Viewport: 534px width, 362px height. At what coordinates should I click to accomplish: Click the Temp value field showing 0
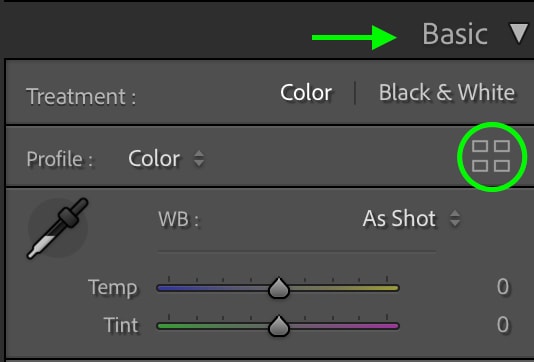pyautogui.click(x=502, y=287)
